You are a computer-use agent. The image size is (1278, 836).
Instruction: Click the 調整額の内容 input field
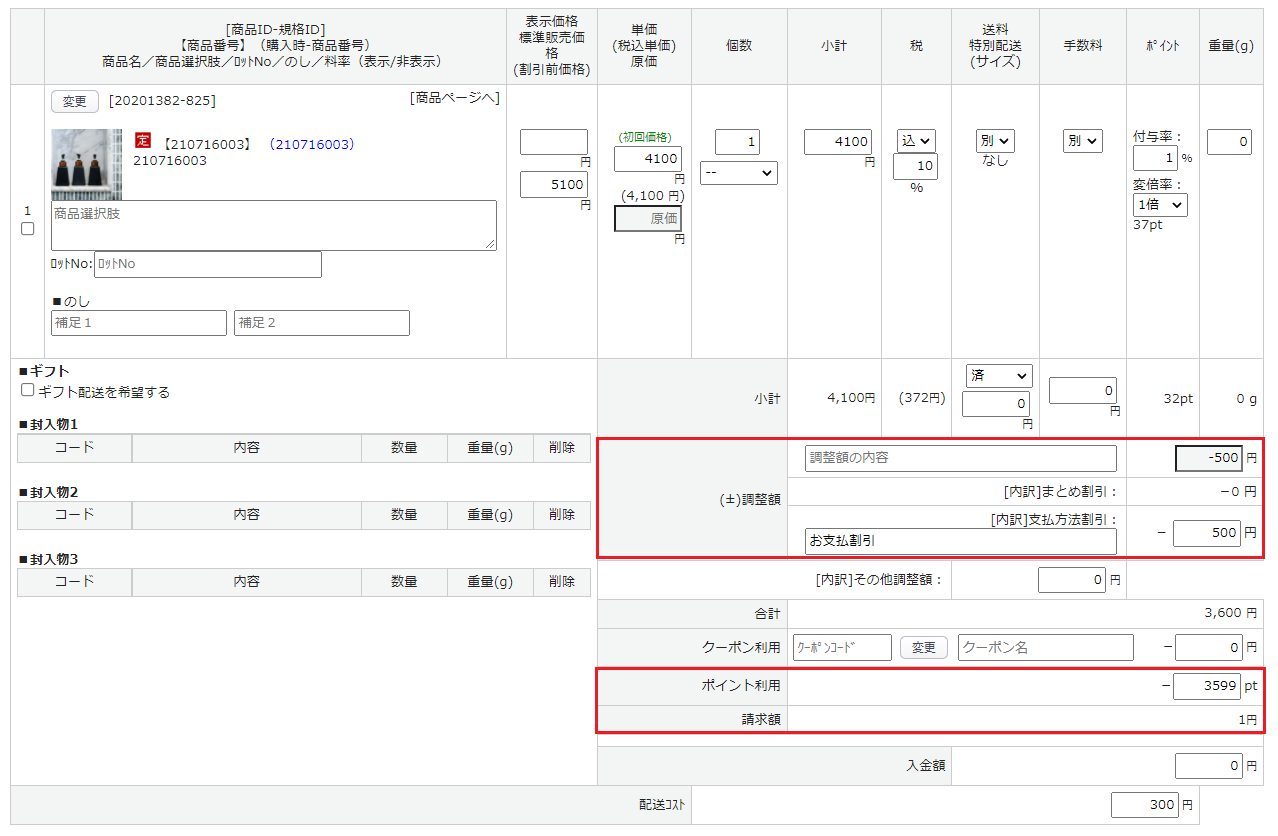click(x=960, y=458)
